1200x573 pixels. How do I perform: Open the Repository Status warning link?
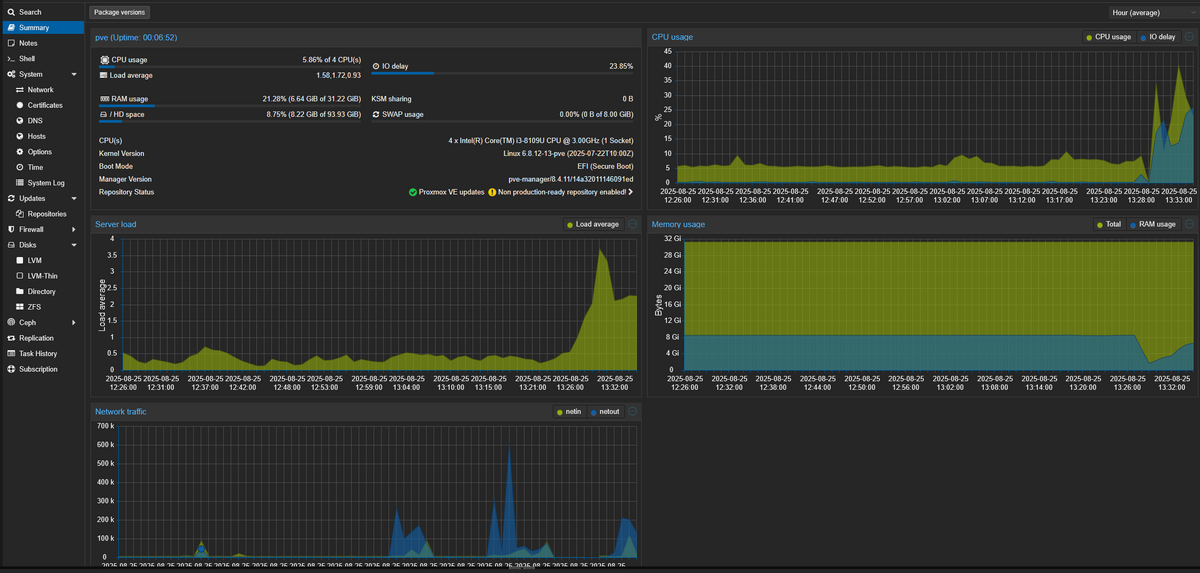coord(630,192)
